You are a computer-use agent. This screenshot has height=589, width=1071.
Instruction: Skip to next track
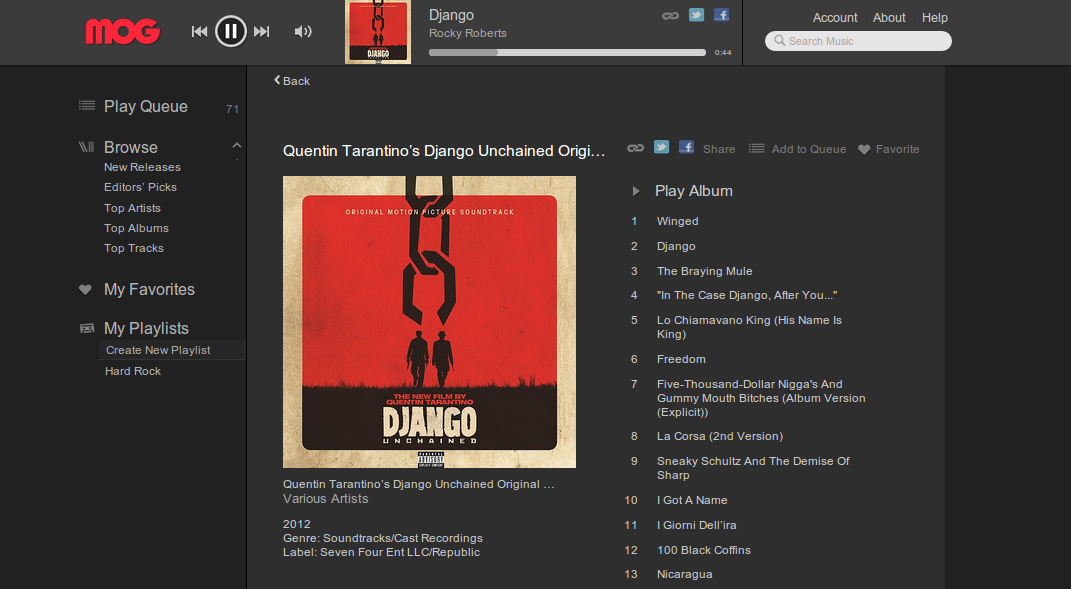pos(262,31)
